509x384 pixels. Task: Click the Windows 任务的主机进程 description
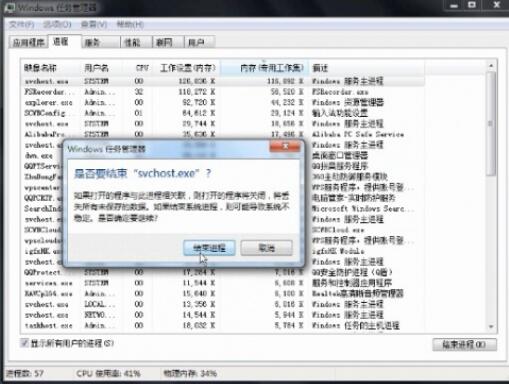click(356, 325)
